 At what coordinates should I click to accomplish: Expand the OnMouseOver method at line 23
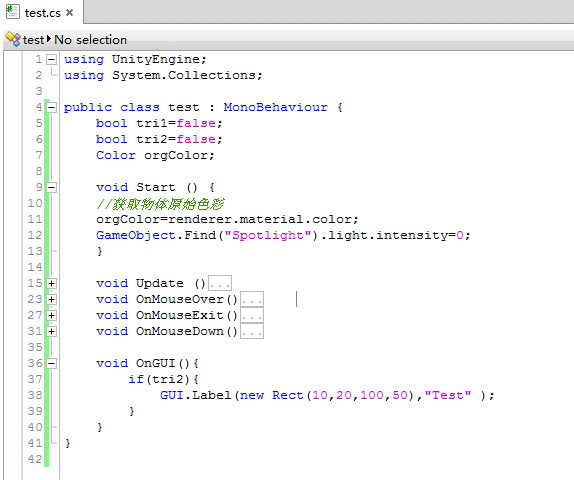coord(52,299)
